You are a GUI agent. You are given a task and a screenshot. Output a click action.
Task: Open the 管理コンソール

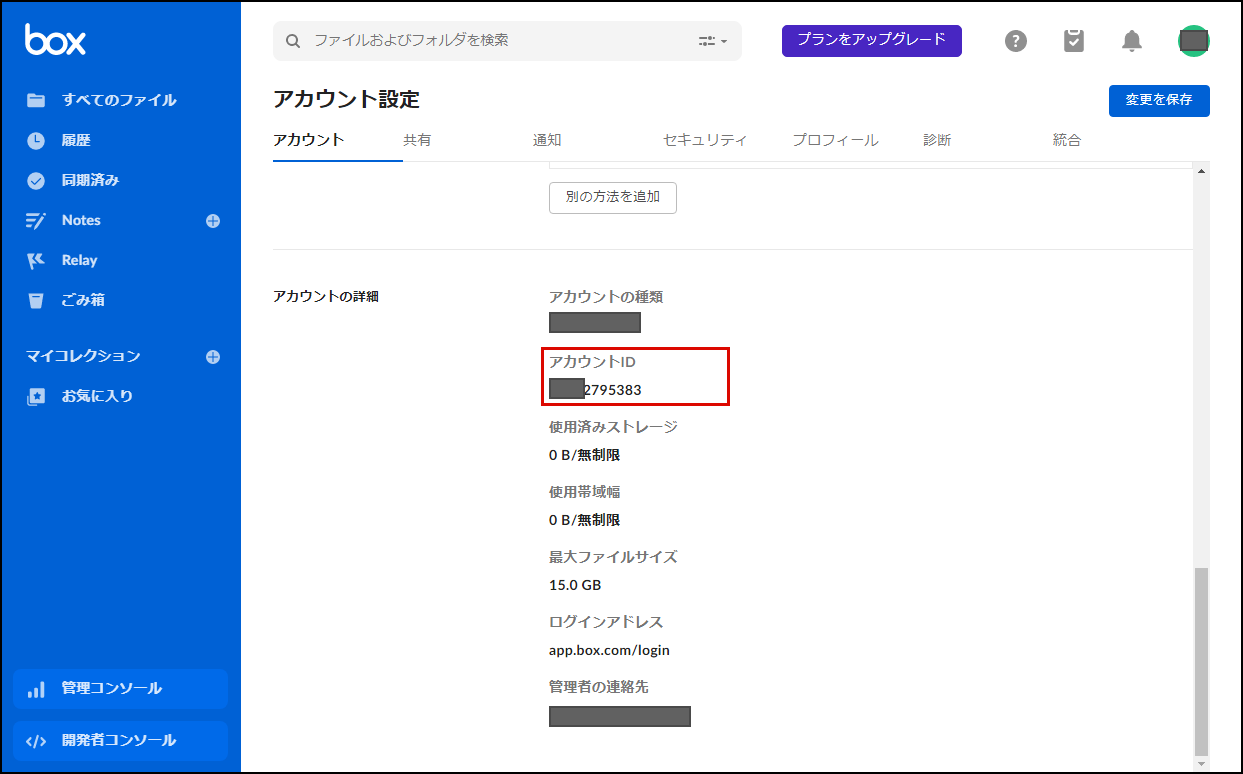[120, 689]
